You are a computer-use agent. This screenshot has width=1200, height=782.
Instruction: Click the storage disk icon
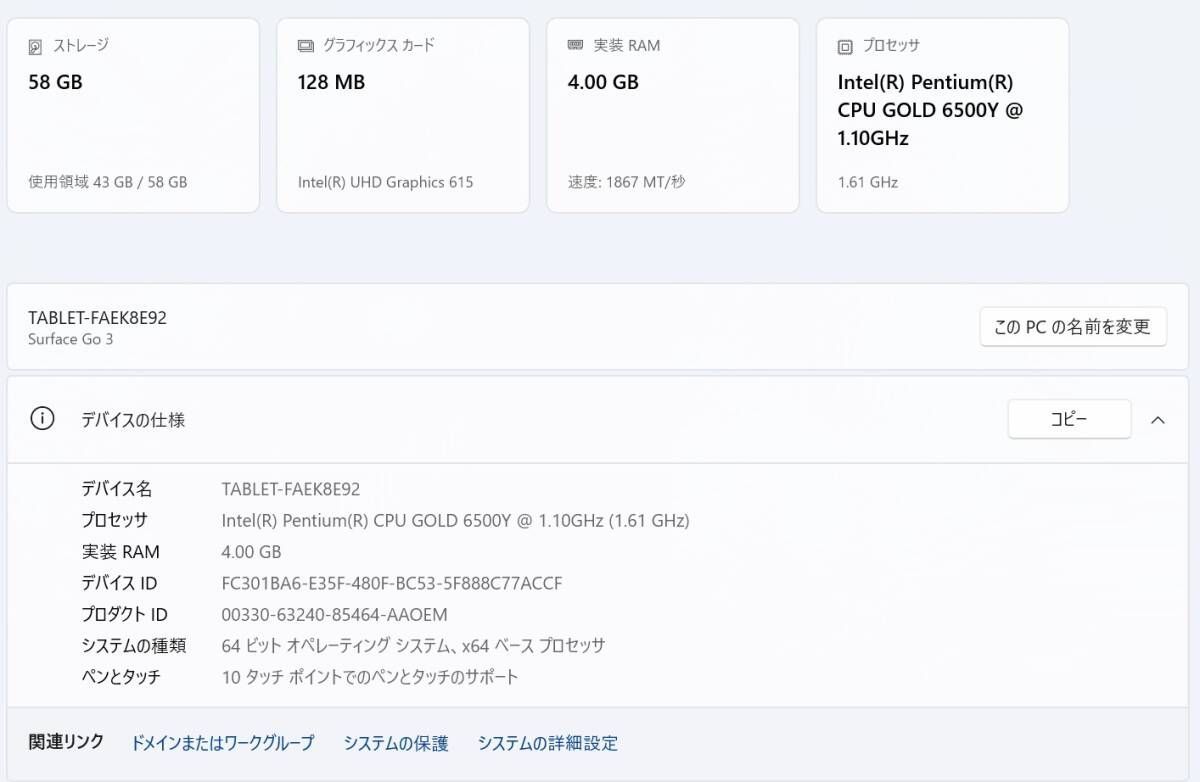(36, 46)
